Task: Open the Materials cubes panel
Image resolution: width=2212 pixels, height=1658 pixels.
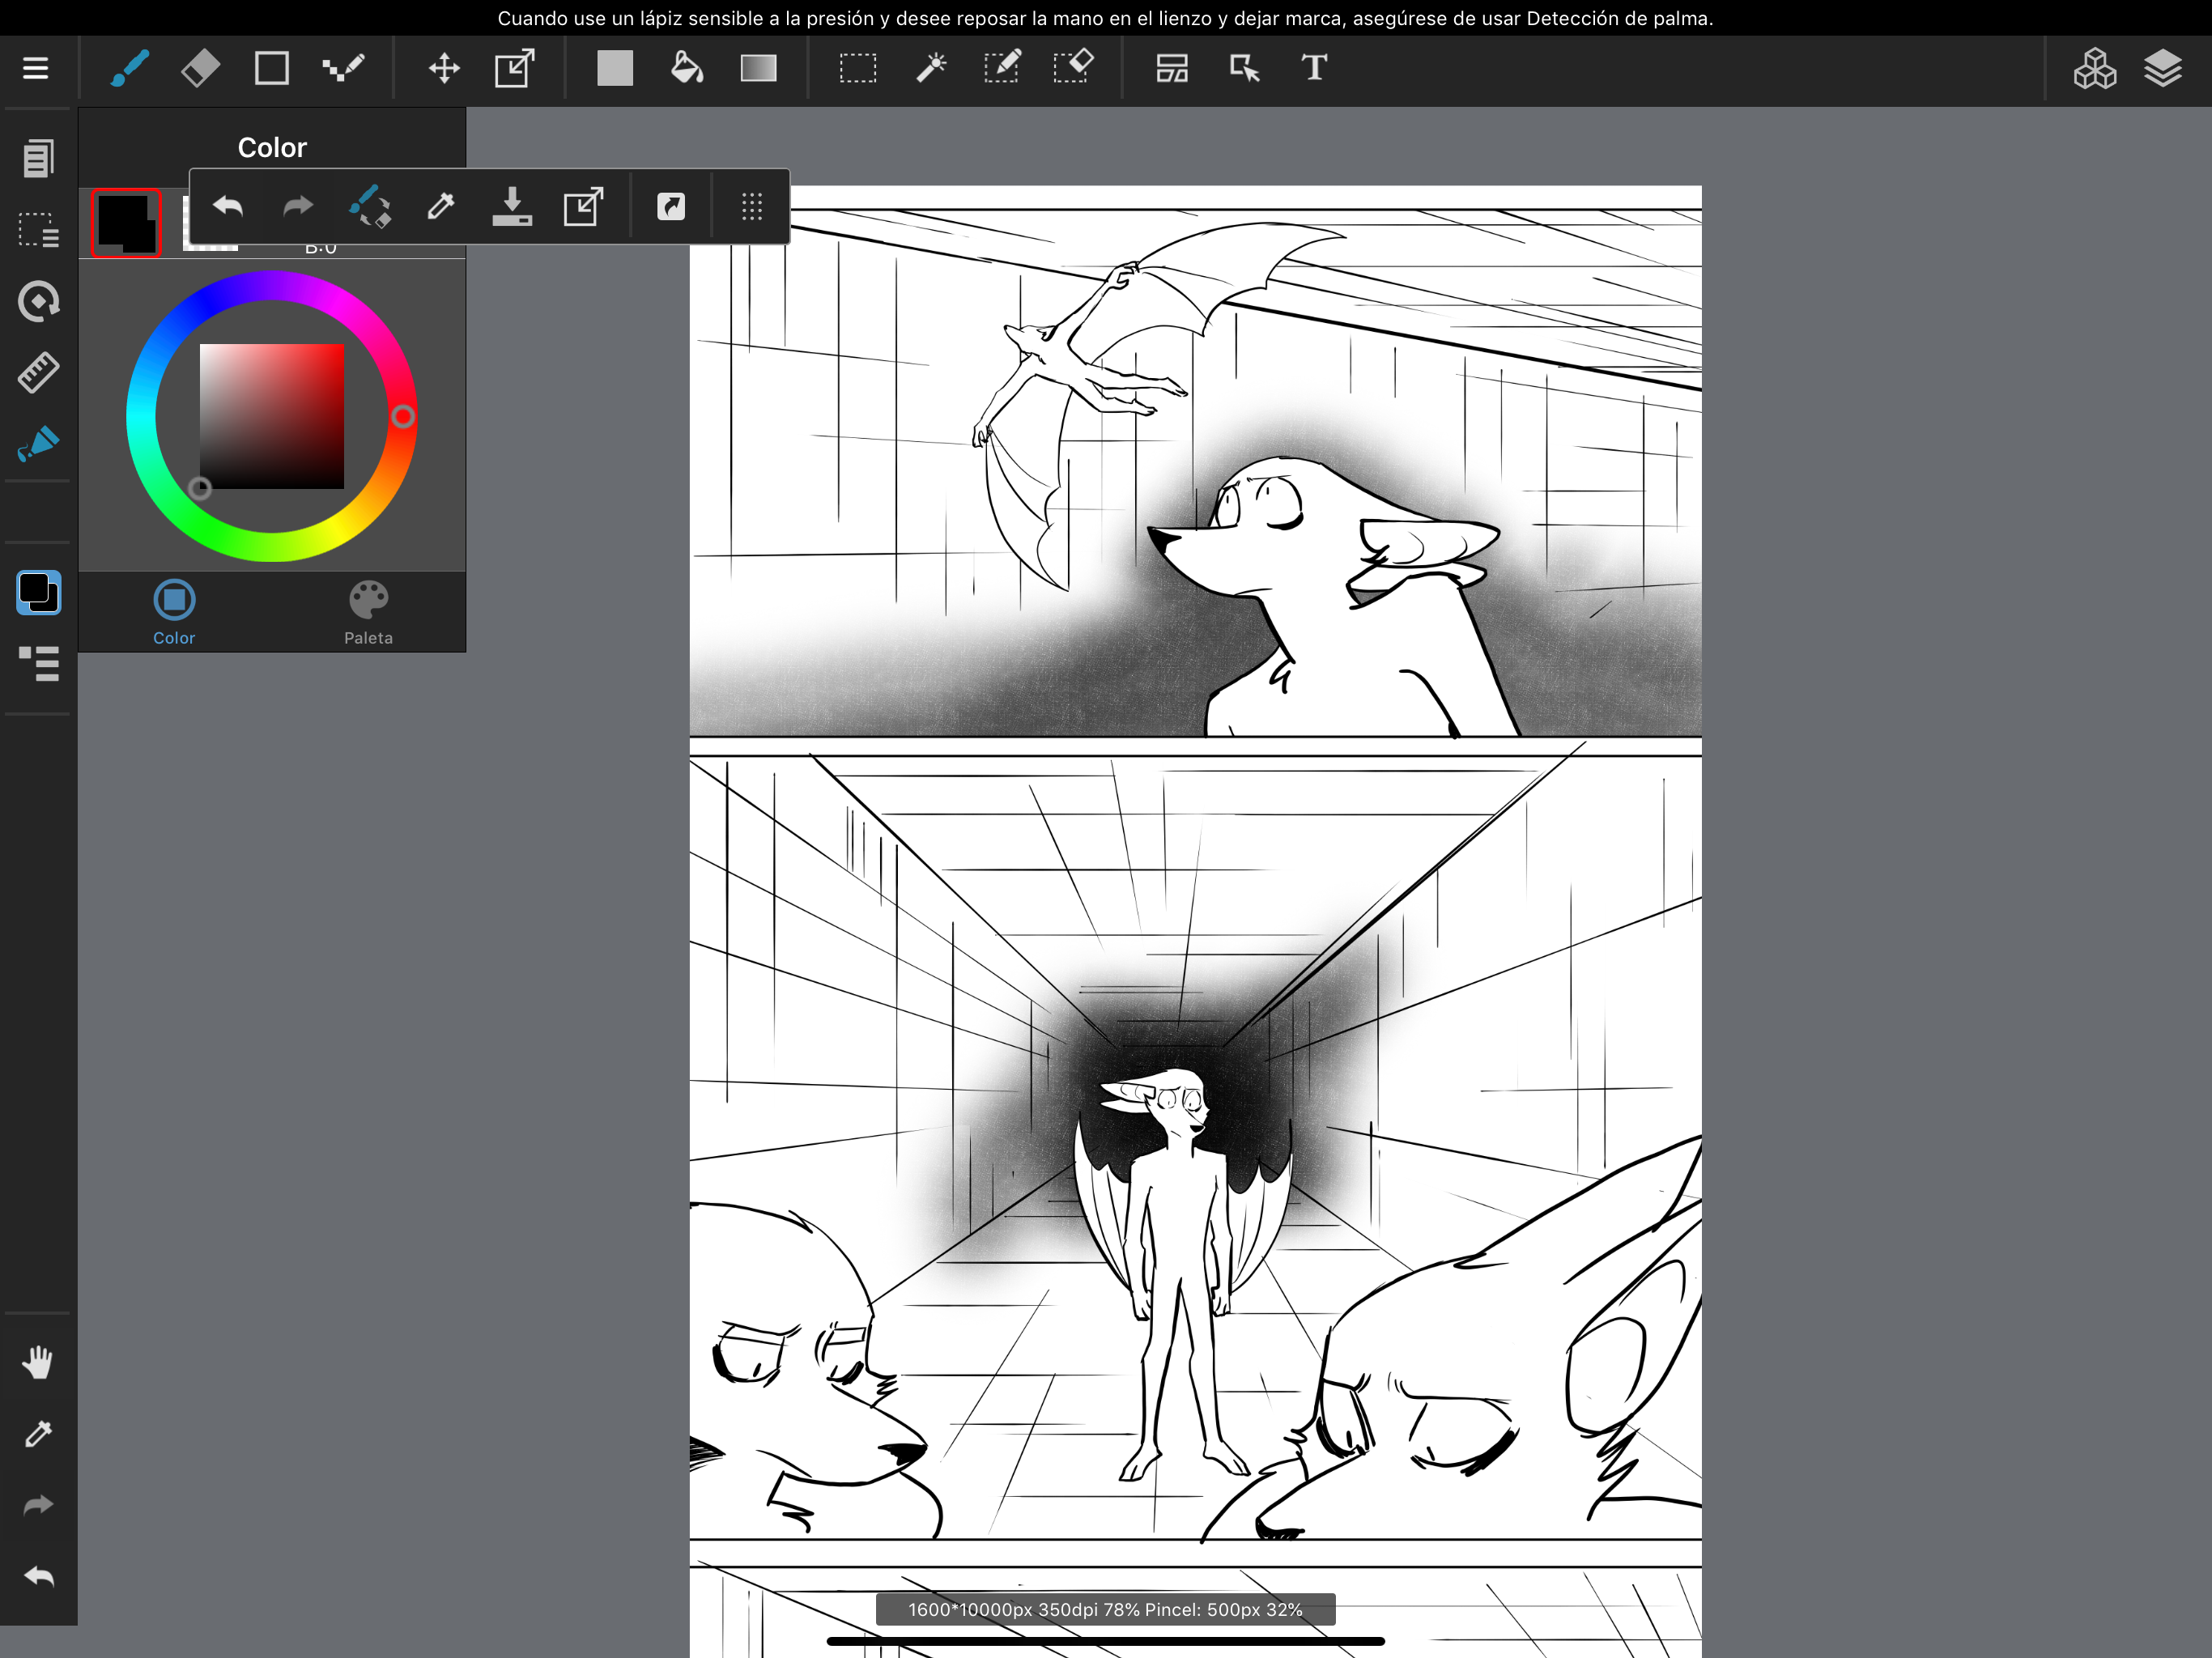Action: (2094, 68)
